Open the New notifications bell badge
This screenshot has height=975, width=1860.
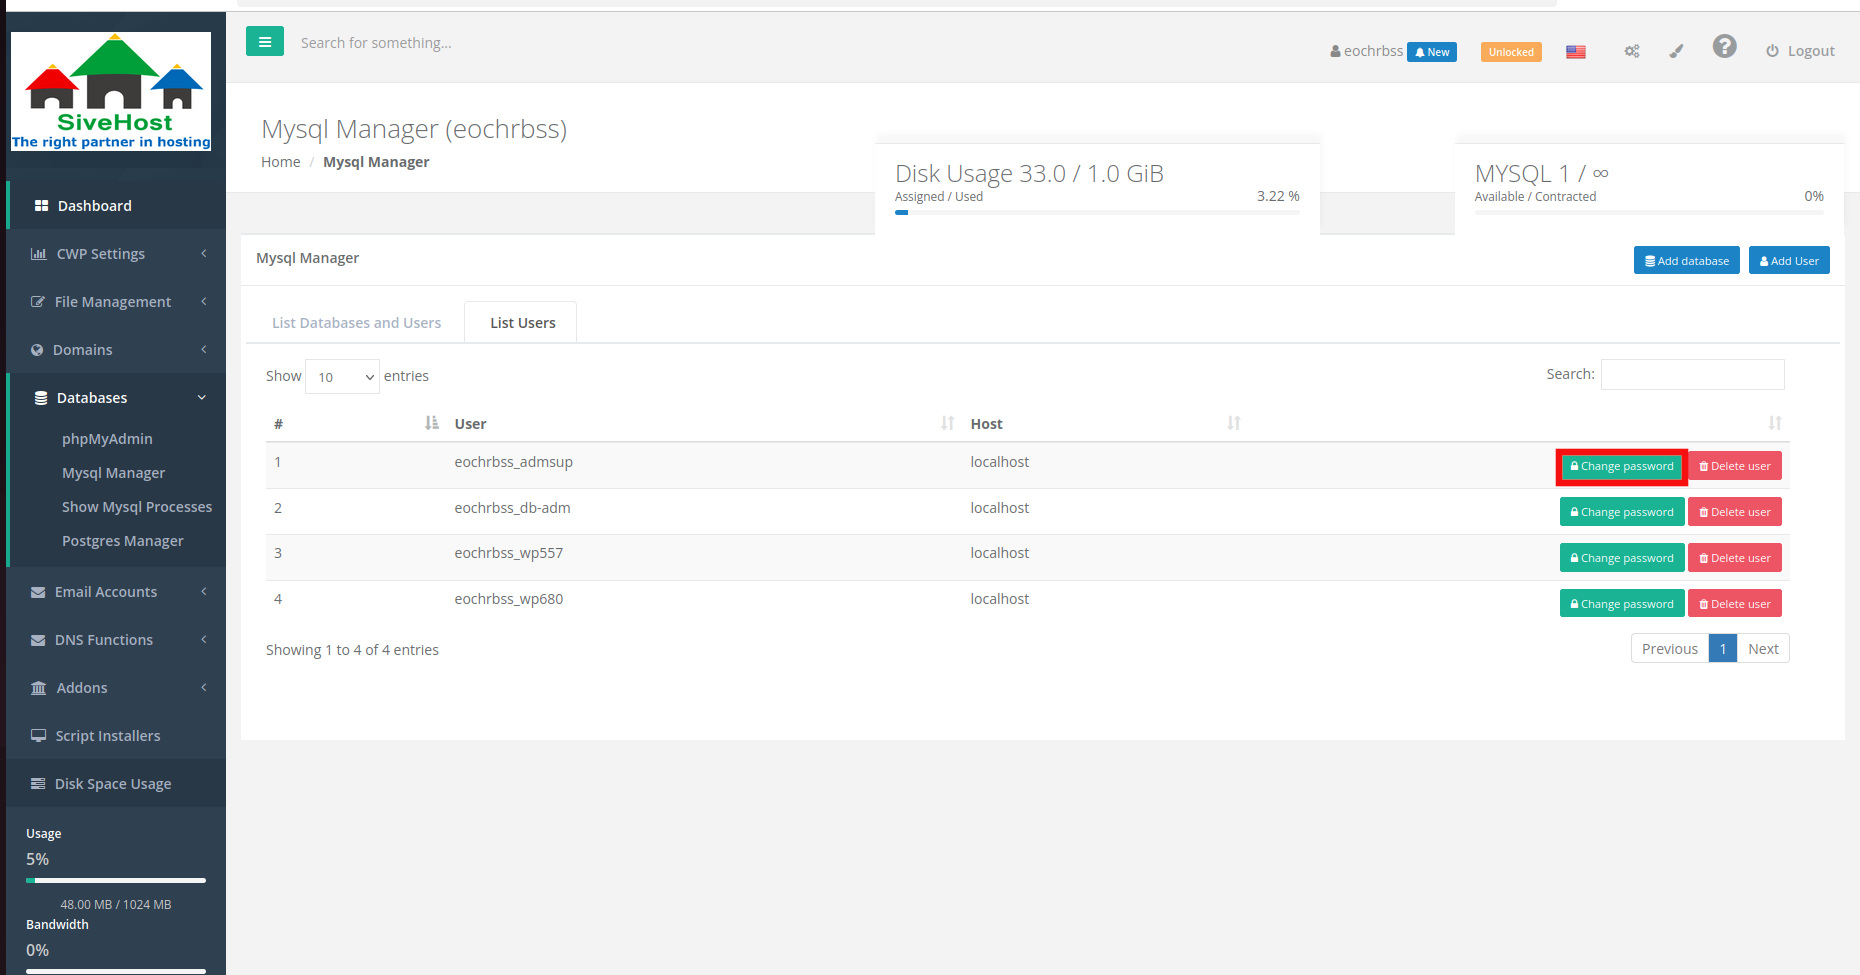1432,52
